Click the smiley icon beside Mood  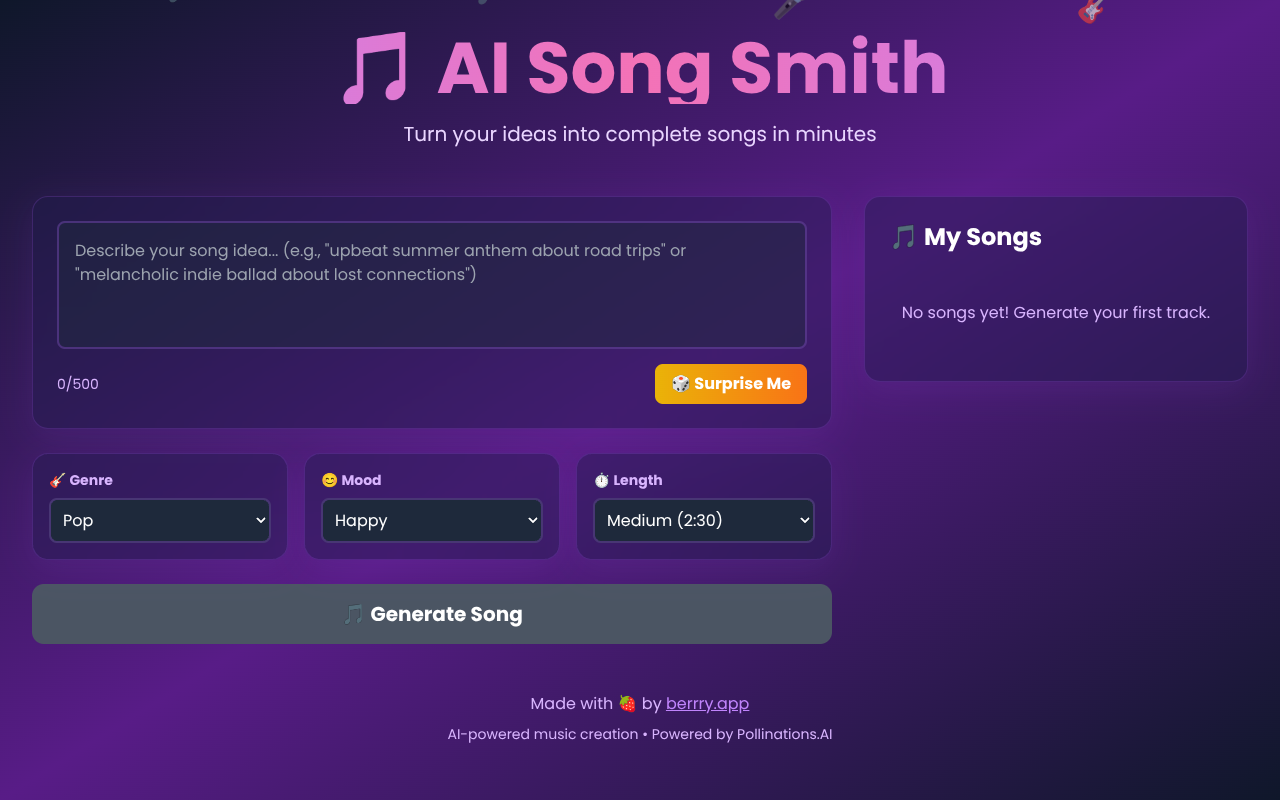[329, 480]
